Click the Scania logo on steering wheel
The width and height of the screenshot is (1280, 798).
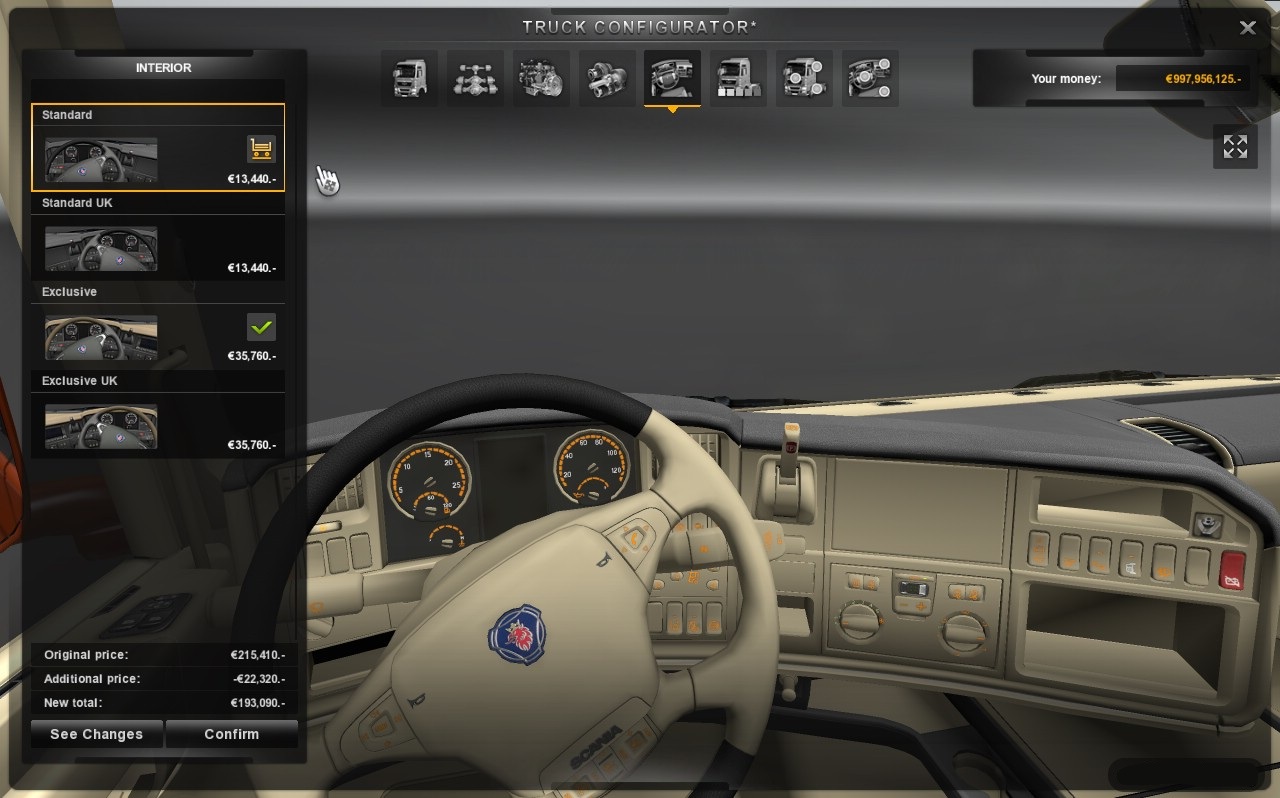click(517, 635)
